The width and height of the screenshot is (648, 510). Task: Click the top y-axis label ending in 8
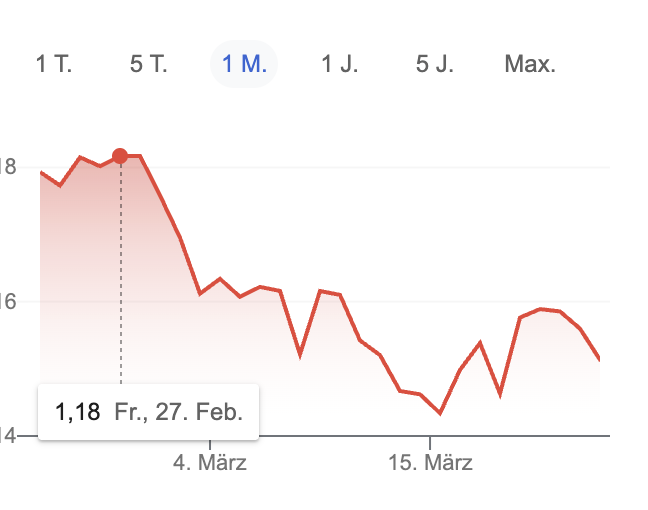pos(10,167)
